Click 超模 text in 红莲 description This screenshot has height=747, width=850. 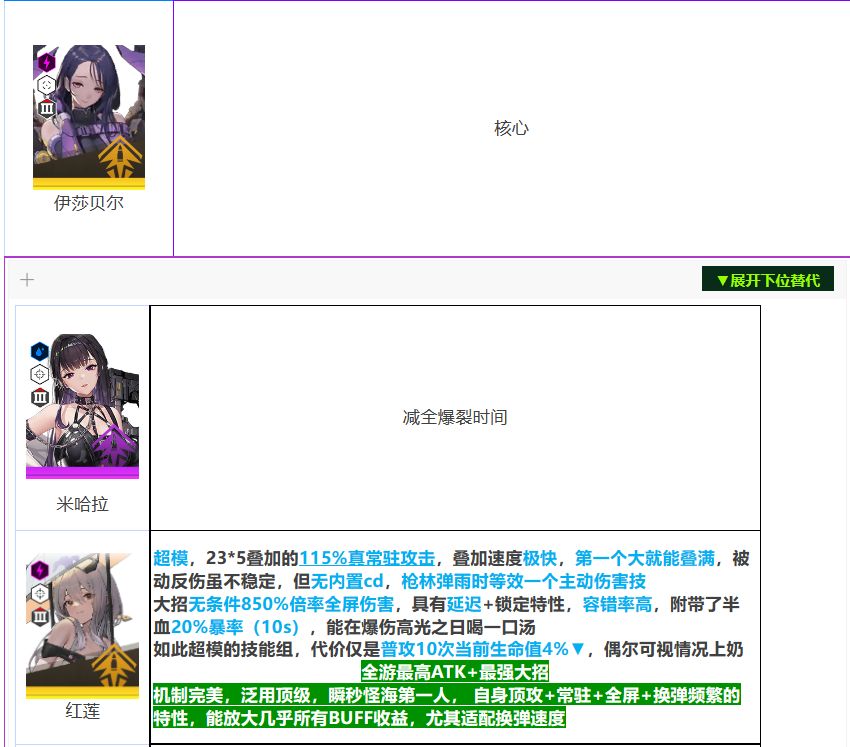[171, 558]
